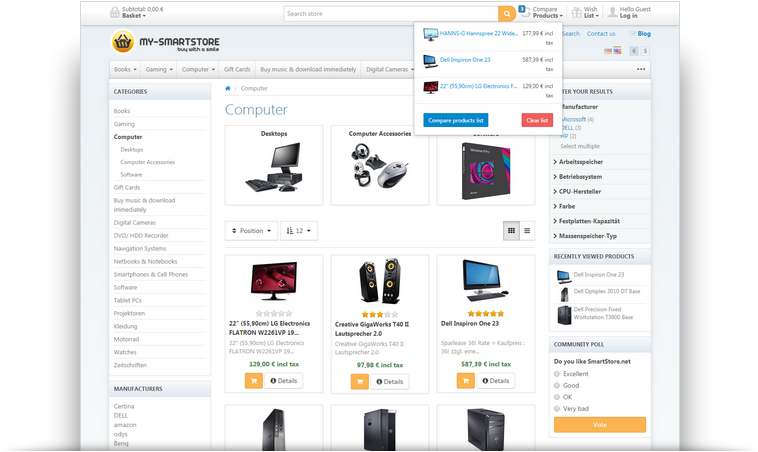The width and height of the screenshot is (758, 452).
Task: Add Dell Inspiron One 23 to cart
Action: 466,380
